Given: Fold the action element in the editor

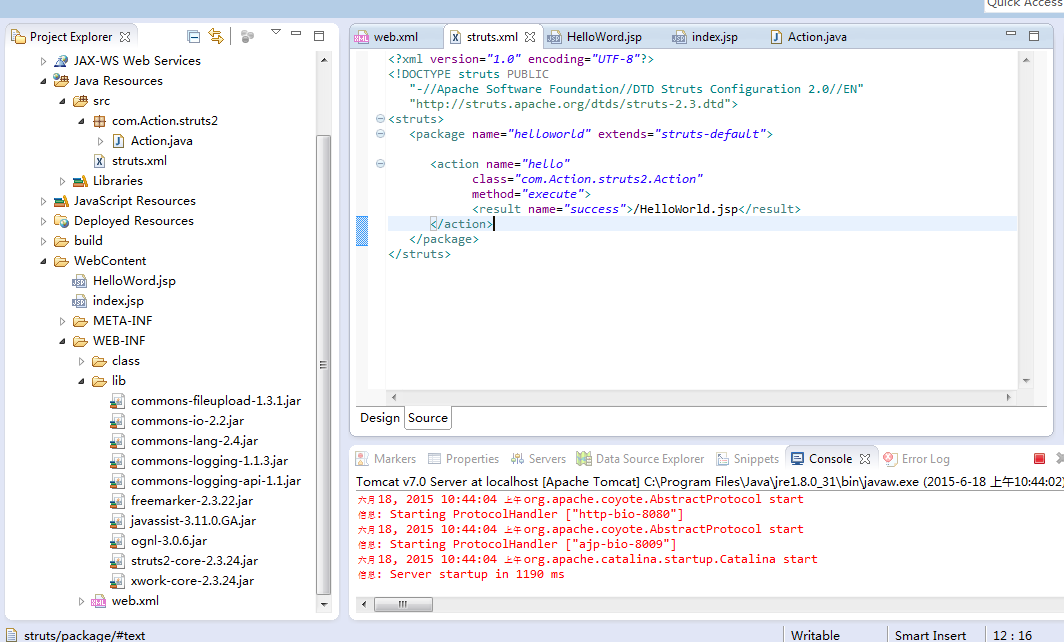Looking at the screenshot, I should click(380, 164).
